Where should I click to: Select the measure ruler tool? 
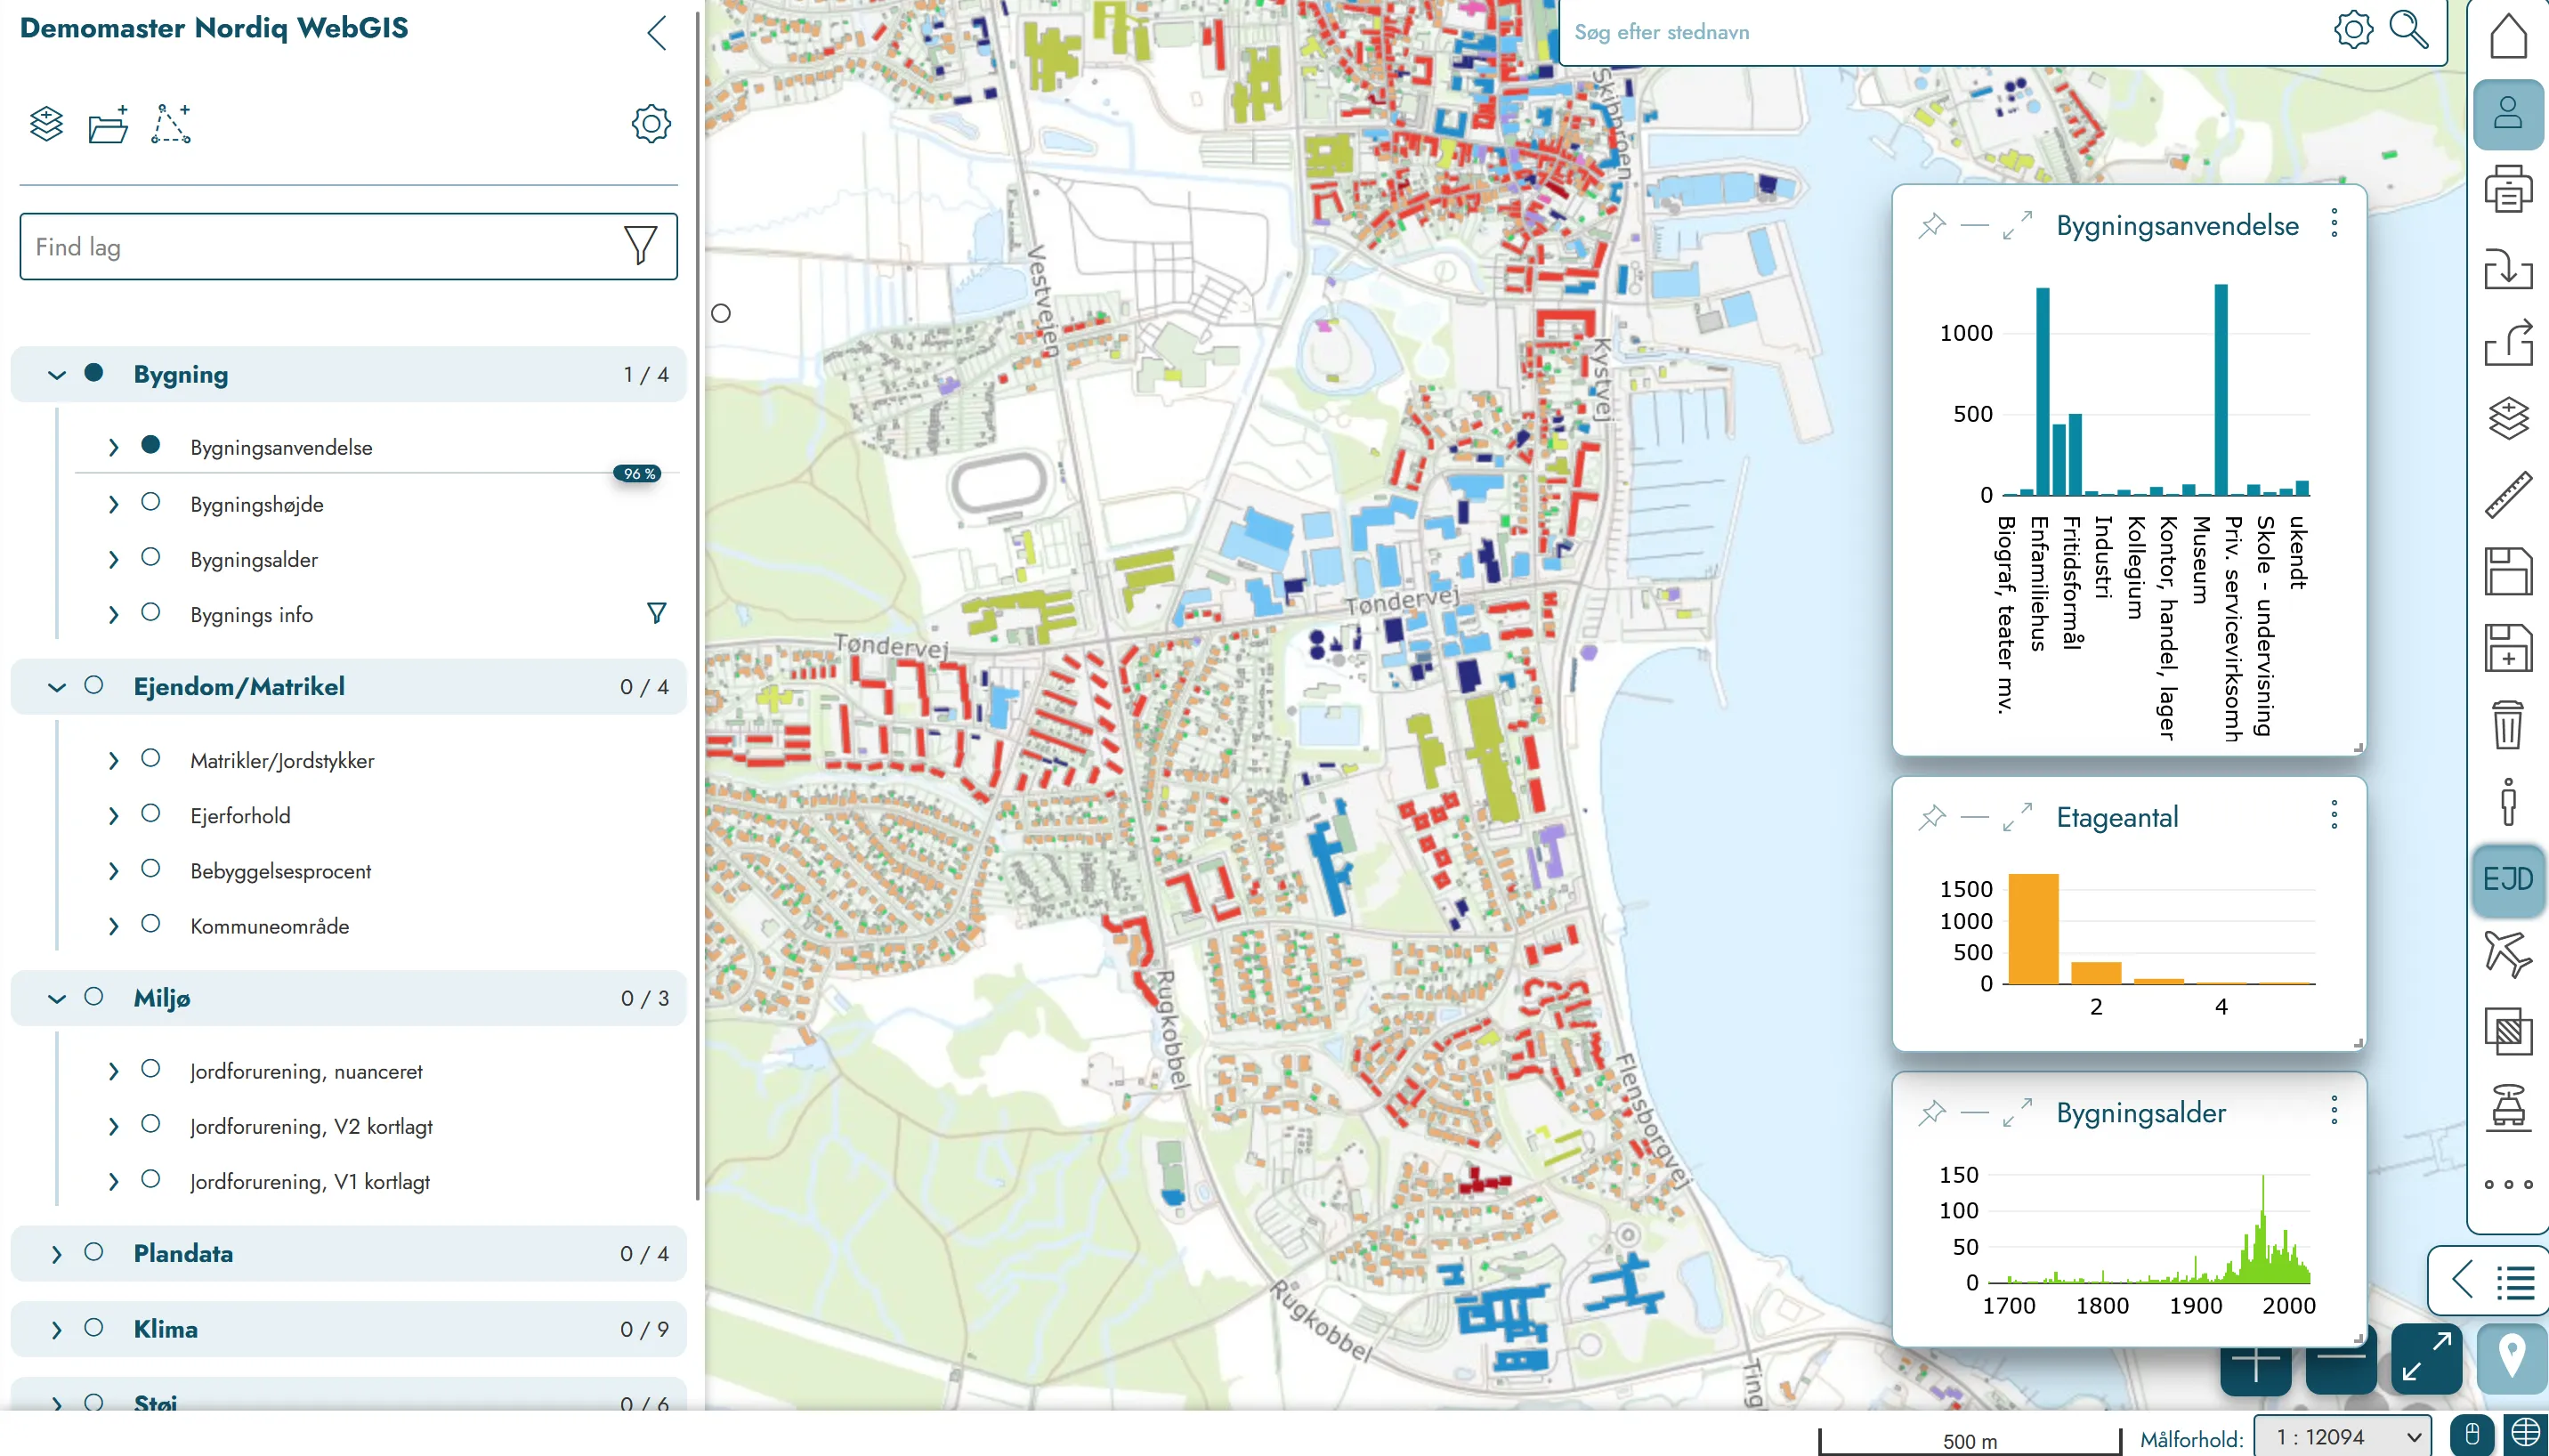(x=2508, y=495)
